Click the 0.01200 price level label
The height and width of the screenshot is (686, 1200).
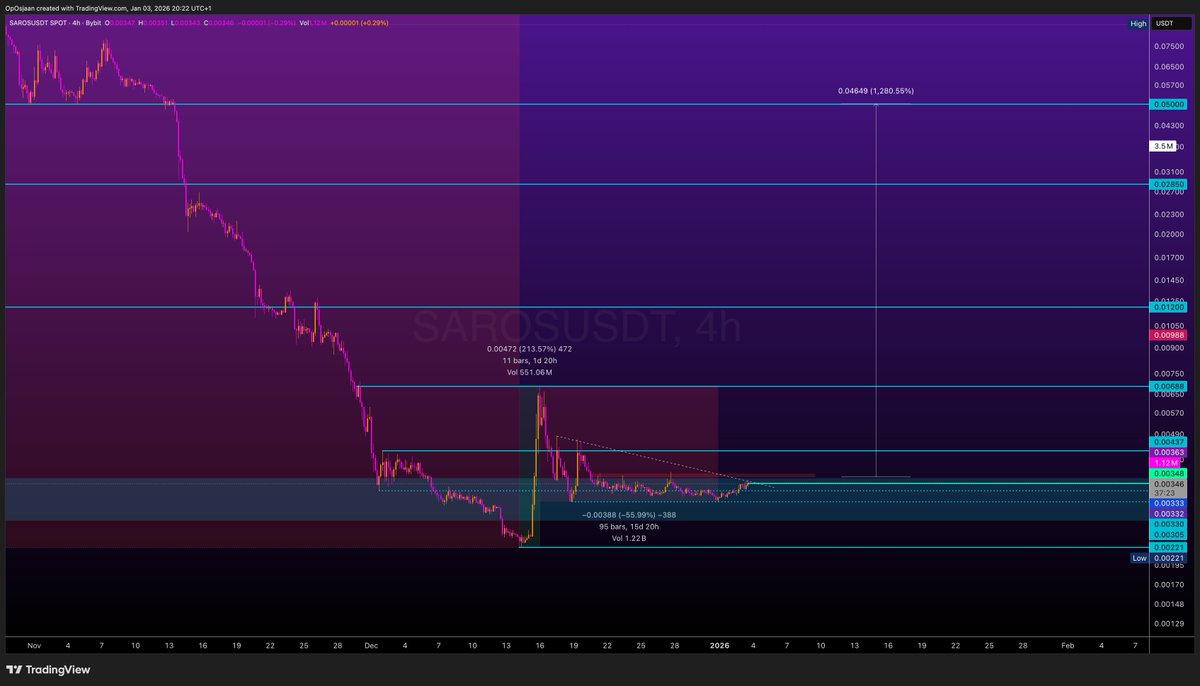pos(1170,307)
